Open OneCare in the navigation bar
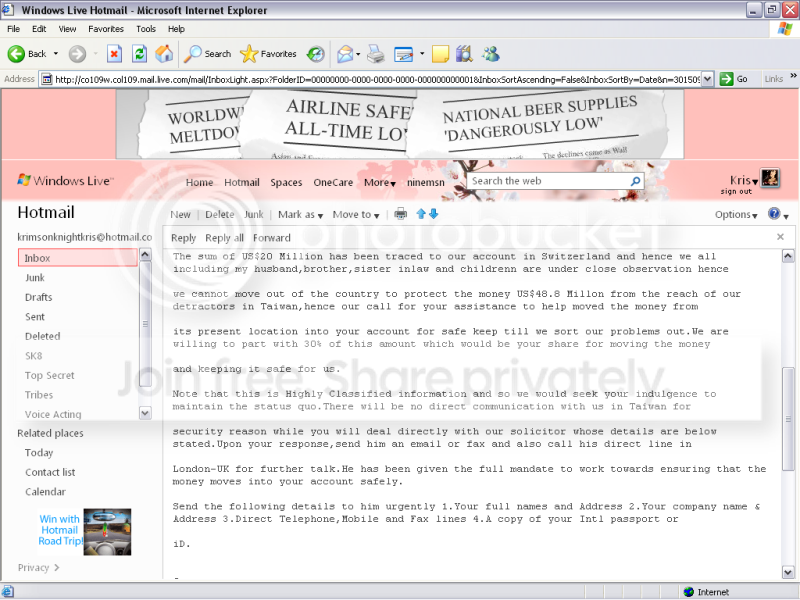This screenshot has height=600, width=800. (333, 183)
